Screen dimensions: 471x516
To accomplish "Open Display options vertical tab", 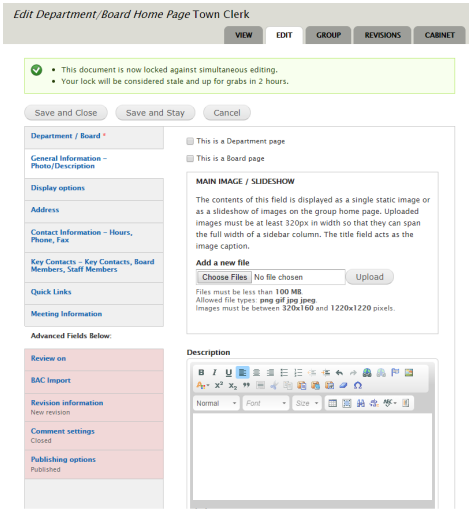I will [x=94, y=189].
